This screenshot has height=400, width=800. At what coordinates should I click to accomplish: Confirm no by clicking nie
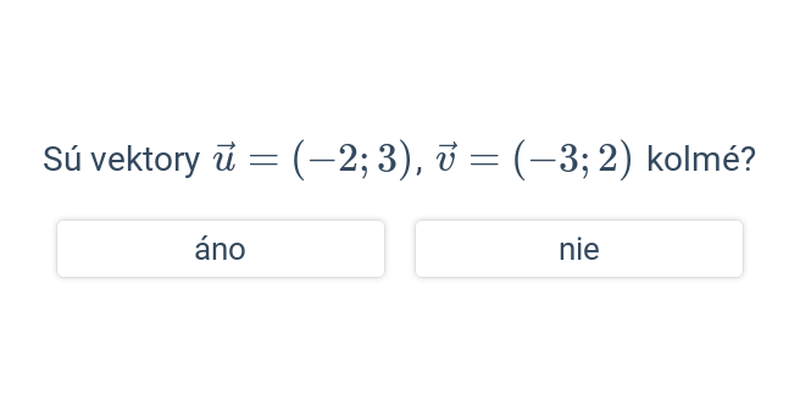(579, 249)
